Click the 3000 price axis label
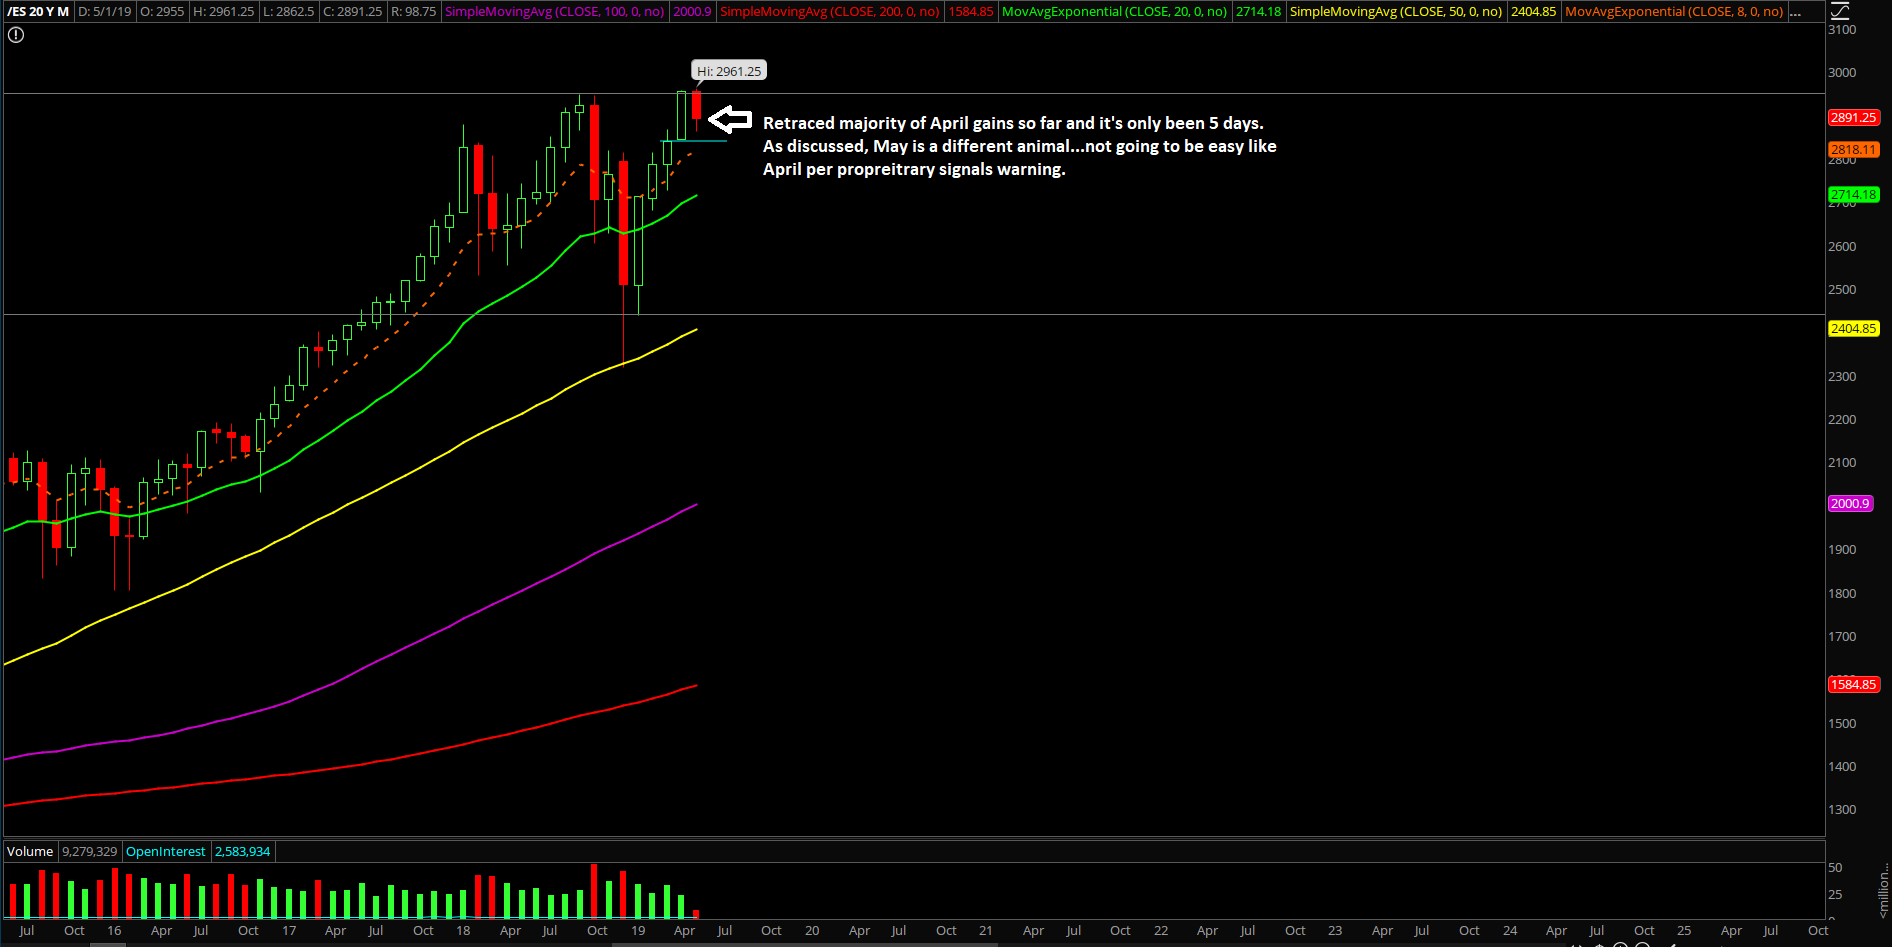This screenshot has width=1892, height=947. 1842,73
